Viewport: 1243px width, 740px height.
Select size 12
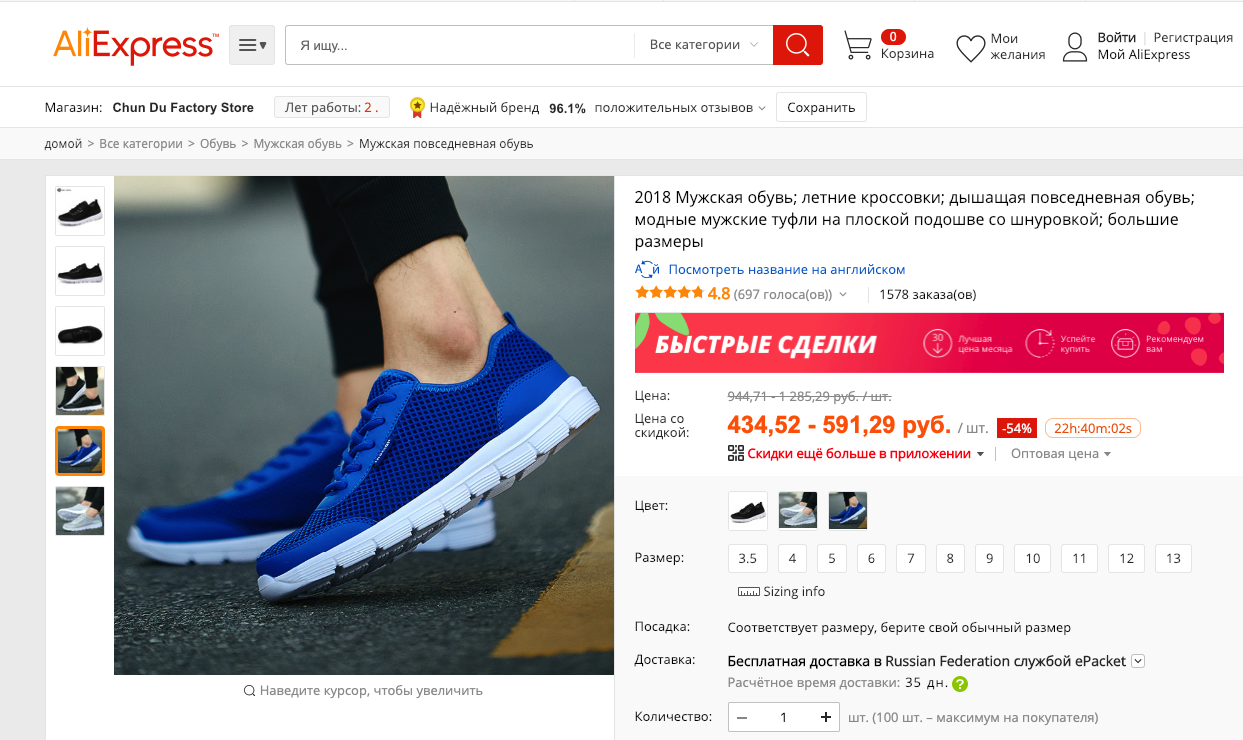pyautogui.click(x=1126, y=558)
